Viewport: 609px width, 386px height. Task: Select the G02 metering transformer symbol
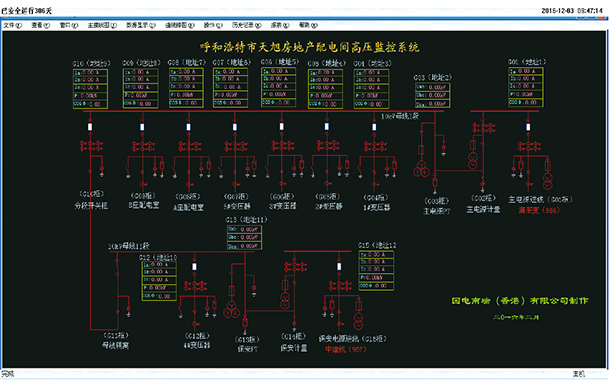click(473, 160)
